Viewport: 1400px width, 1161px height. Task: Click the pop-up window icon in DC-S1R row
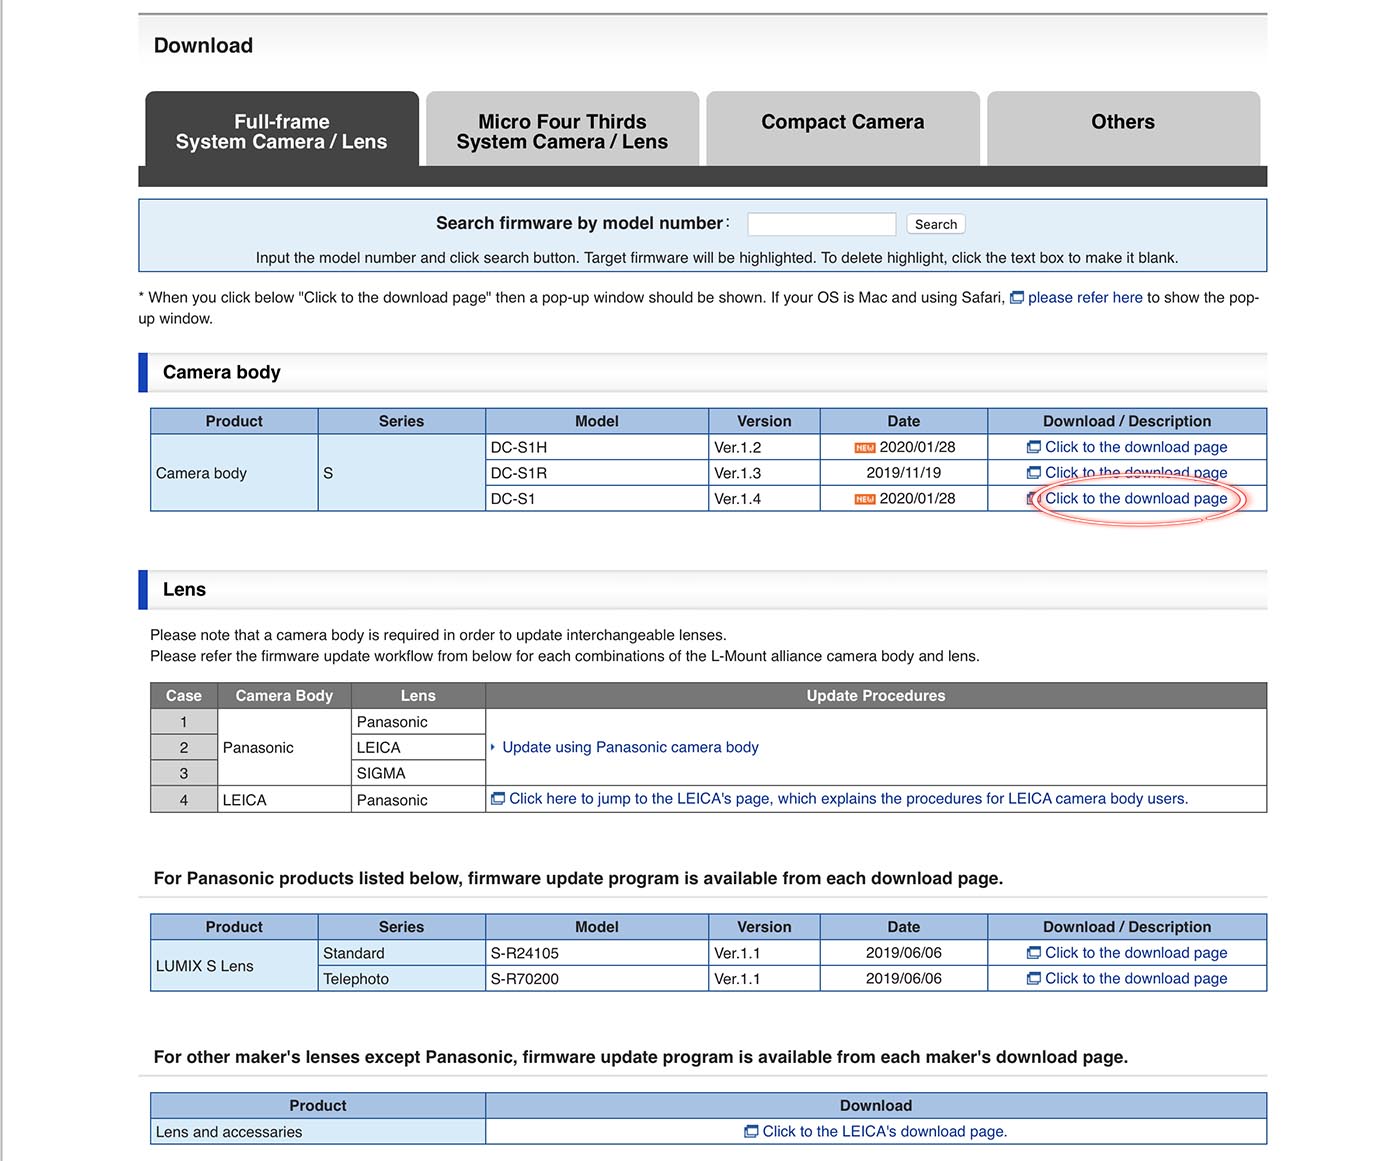tap(1034, 473)
